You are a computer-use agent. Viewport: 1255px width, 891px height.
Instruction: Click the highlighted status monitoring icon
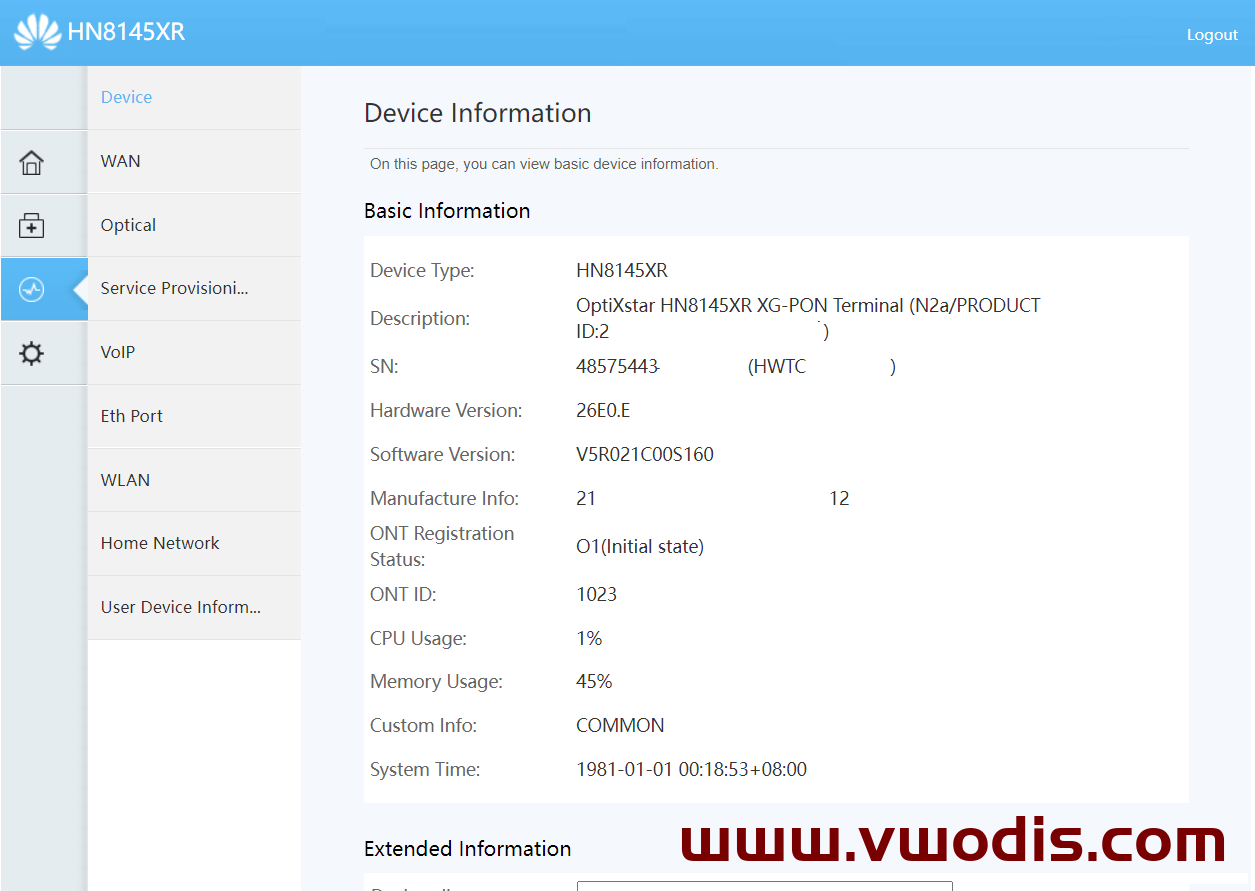(x=31, y=289)
